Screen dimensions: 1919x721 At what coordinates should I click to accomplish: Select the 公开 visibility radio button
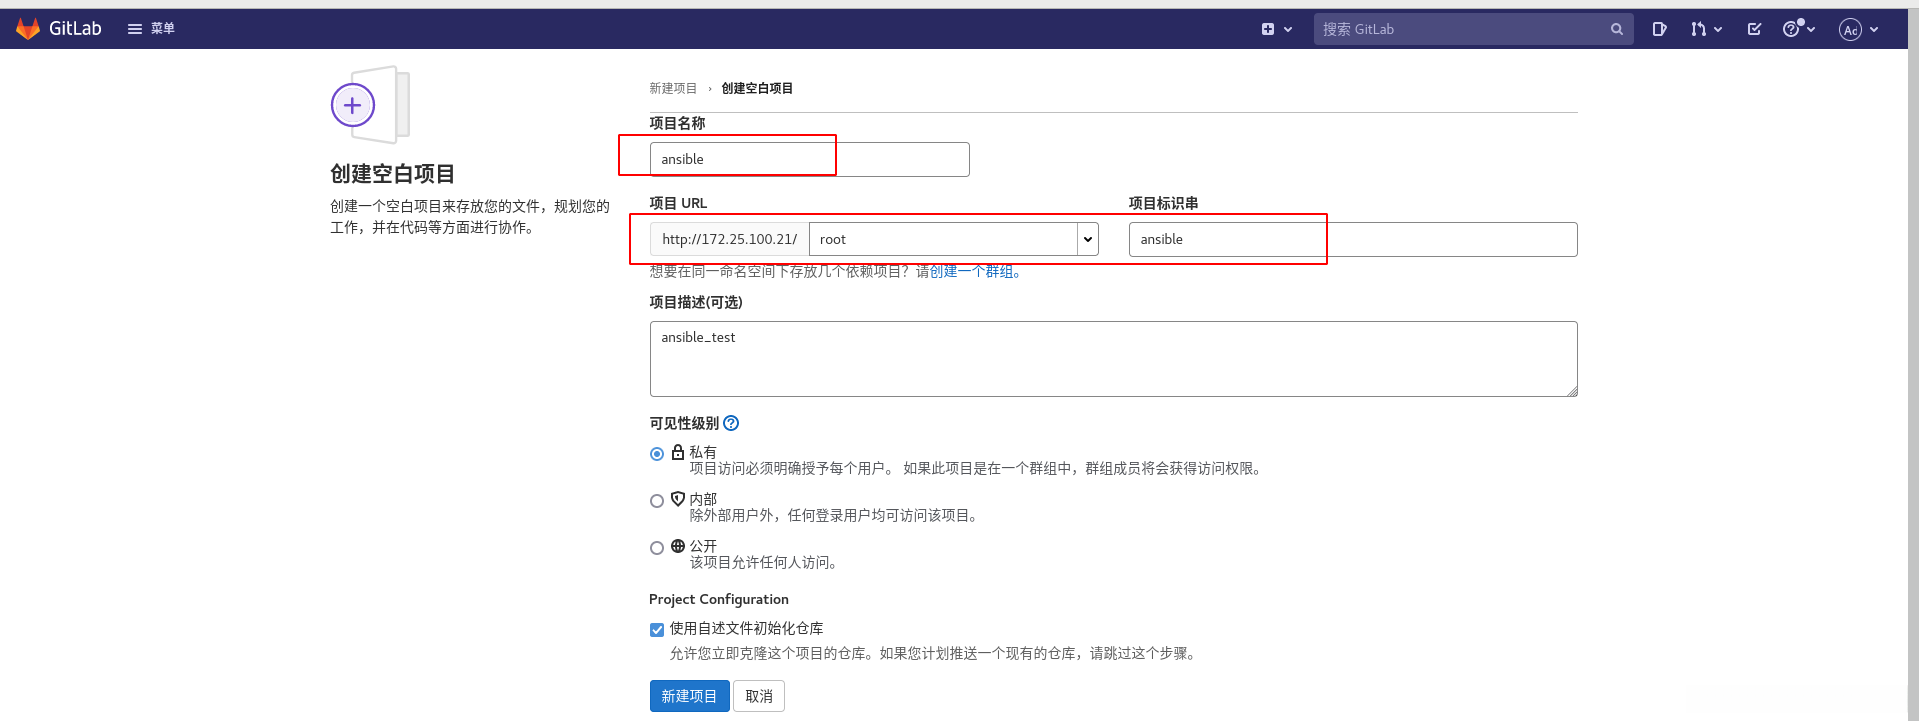click(x=657, y=548)
